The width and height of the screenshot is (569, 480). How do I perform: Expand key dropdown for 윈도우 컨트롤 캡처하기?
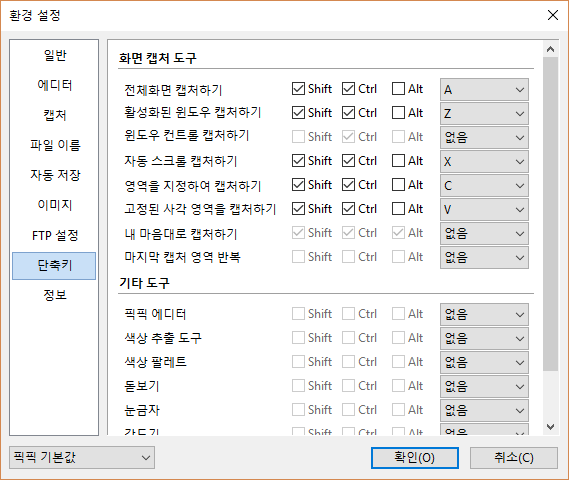point(484,138)
